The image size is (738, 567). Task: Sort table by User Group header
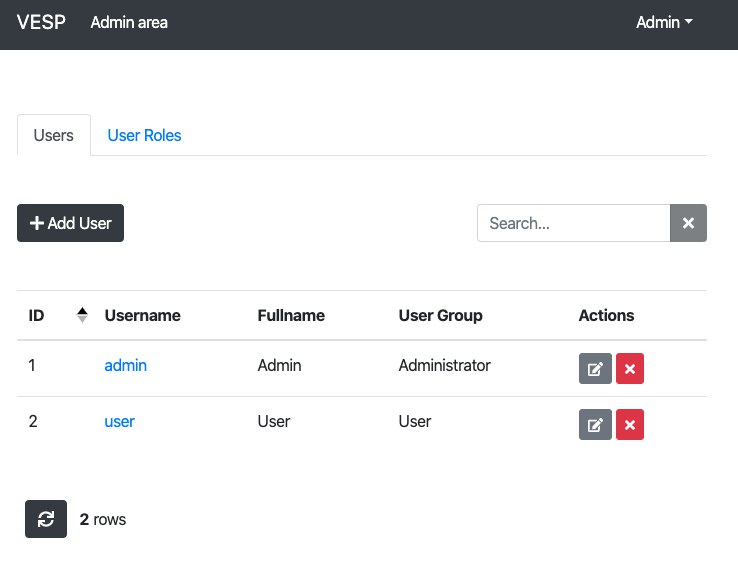(441, 315)
